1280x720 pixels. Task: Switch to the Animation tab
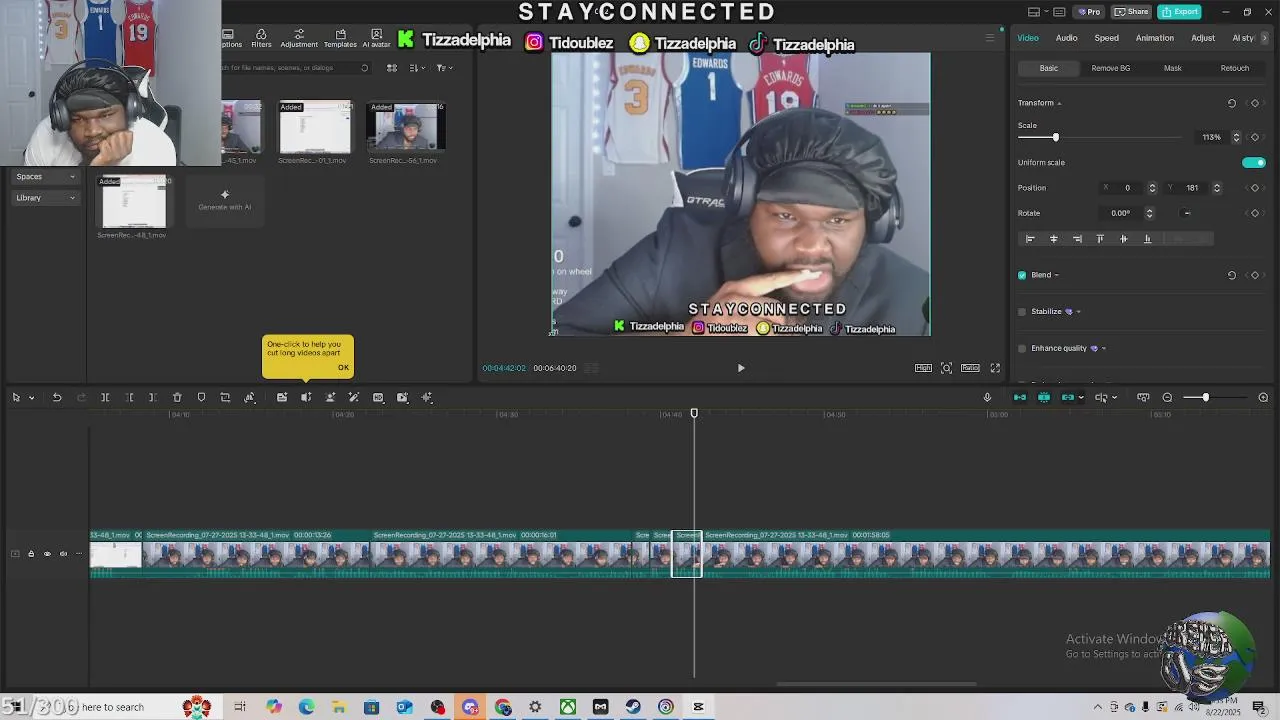tap(1154, 38)
